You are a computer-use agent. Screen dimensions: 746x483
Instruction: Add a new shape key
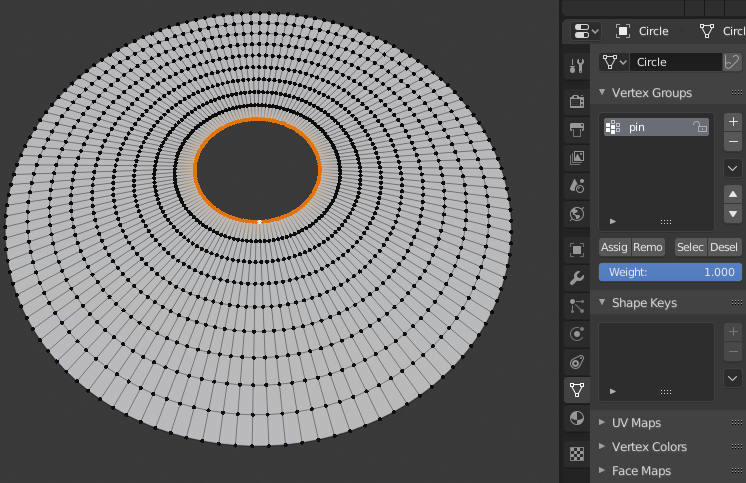point(733,332)
